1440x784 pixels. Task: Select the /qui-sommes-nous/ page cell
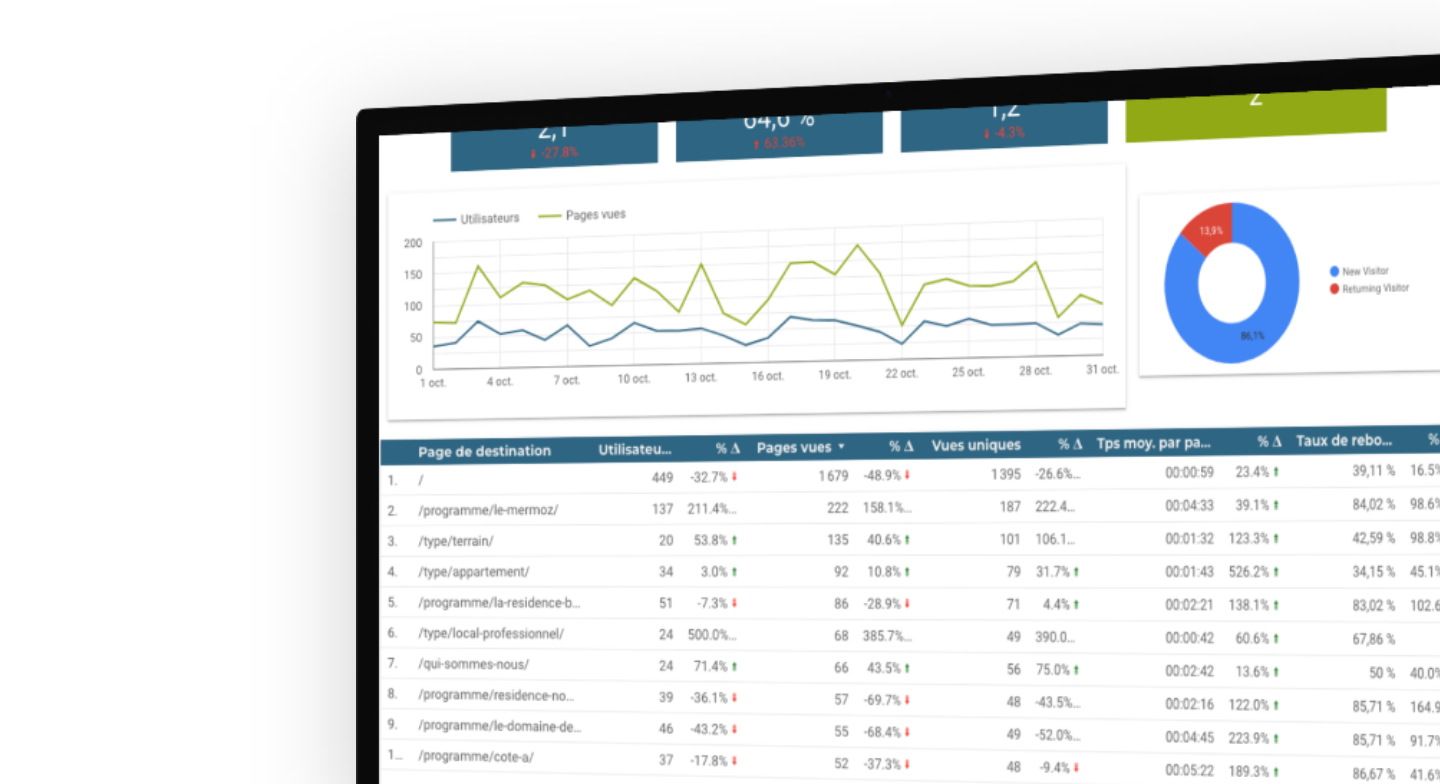pyautogui.click(x=474, y=664)
